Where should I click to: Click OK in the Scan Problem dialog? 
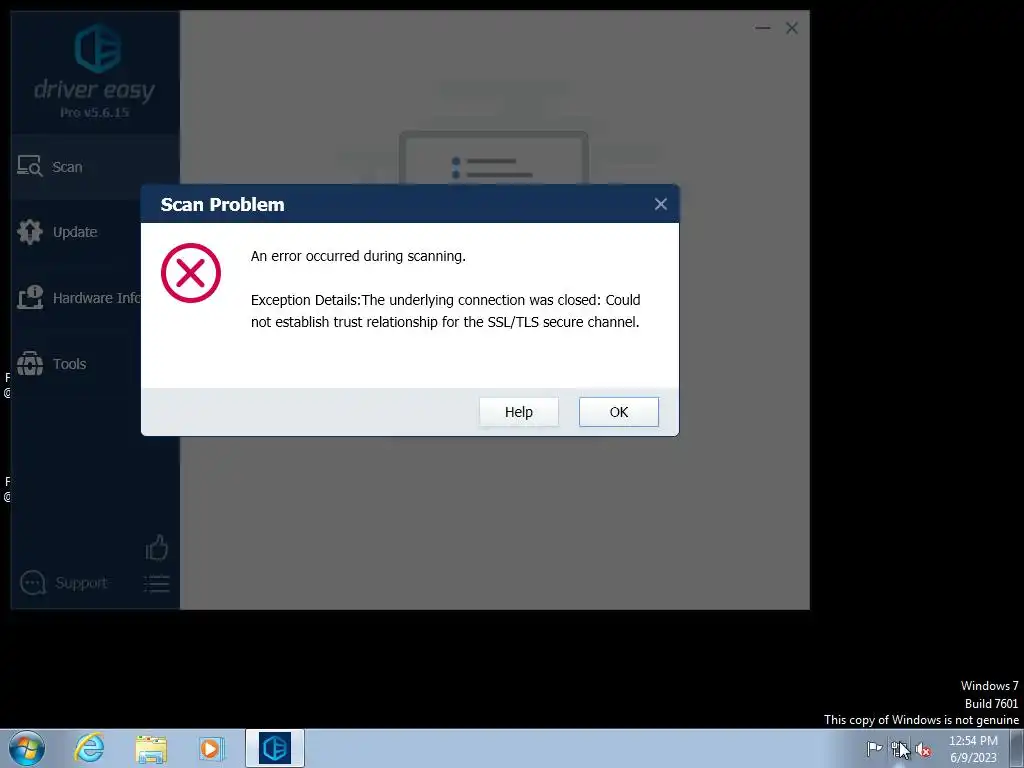pyautogui.click(x=618, y=412)
